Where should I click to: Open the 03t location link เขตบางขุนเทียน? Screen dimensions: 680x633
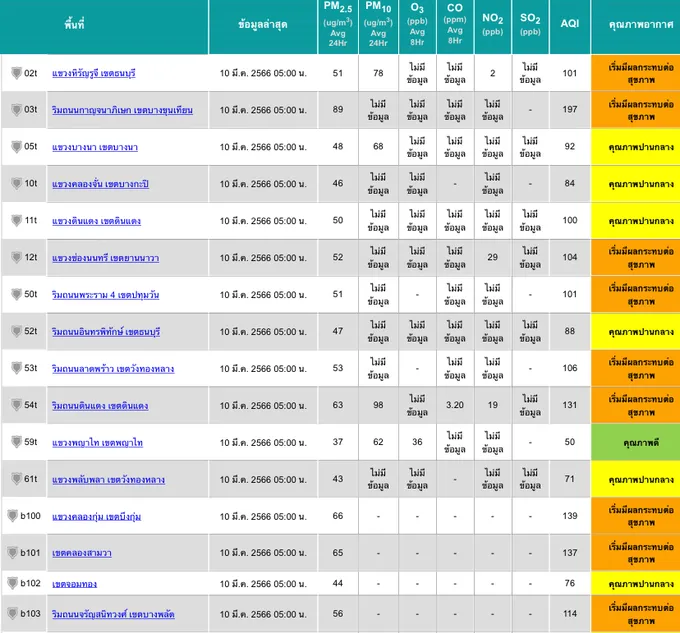122,110
